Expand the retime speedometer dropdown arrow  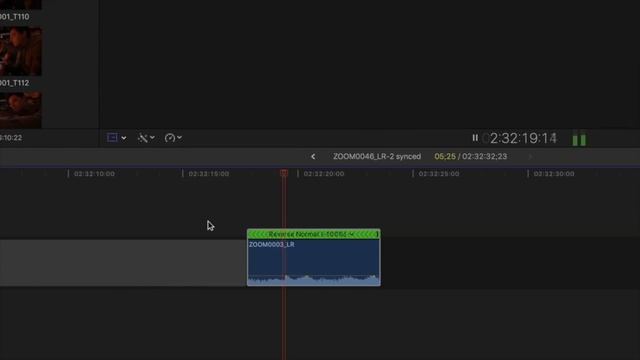pyautogui.click(x=179, y=138)
